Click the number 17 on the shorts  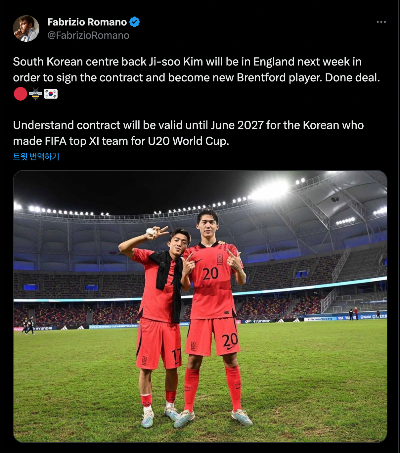[177, 356]
